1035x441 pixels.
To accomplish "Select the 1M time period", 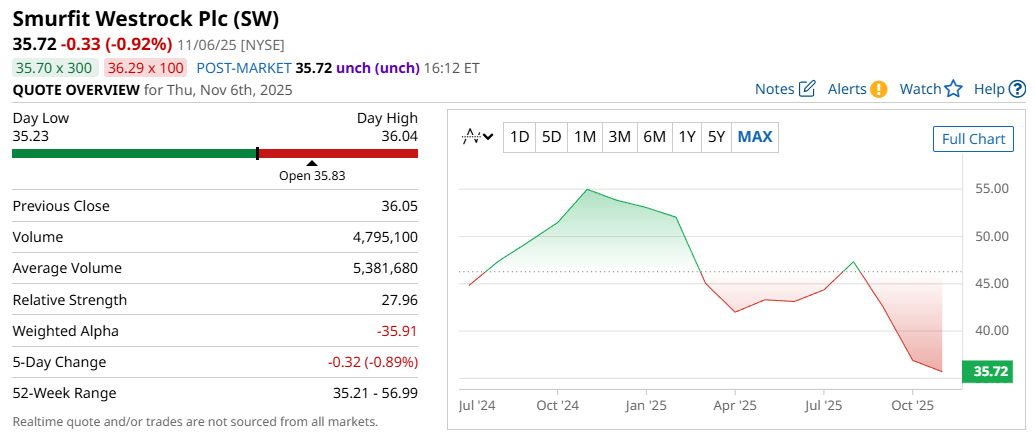I will click(585, 137).
